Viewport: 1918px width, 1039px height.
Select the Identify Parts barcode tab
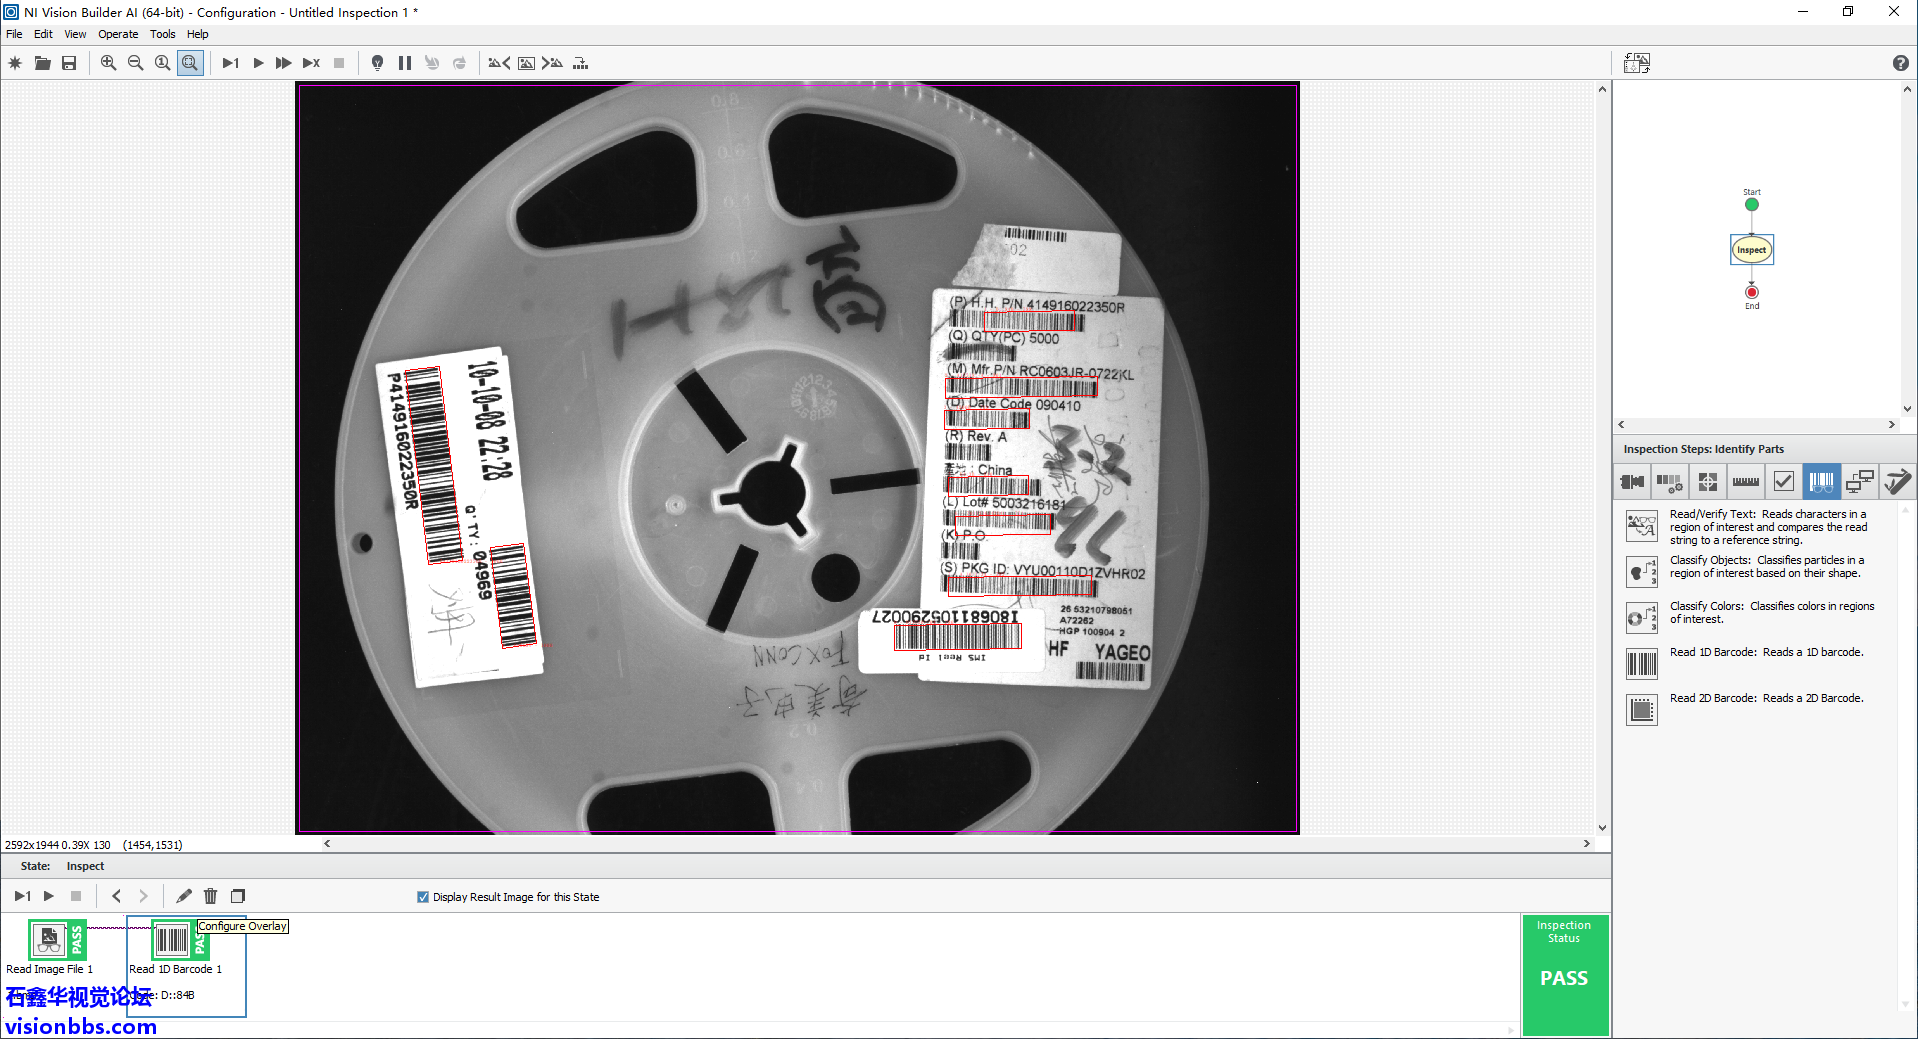coord(1821,482)
